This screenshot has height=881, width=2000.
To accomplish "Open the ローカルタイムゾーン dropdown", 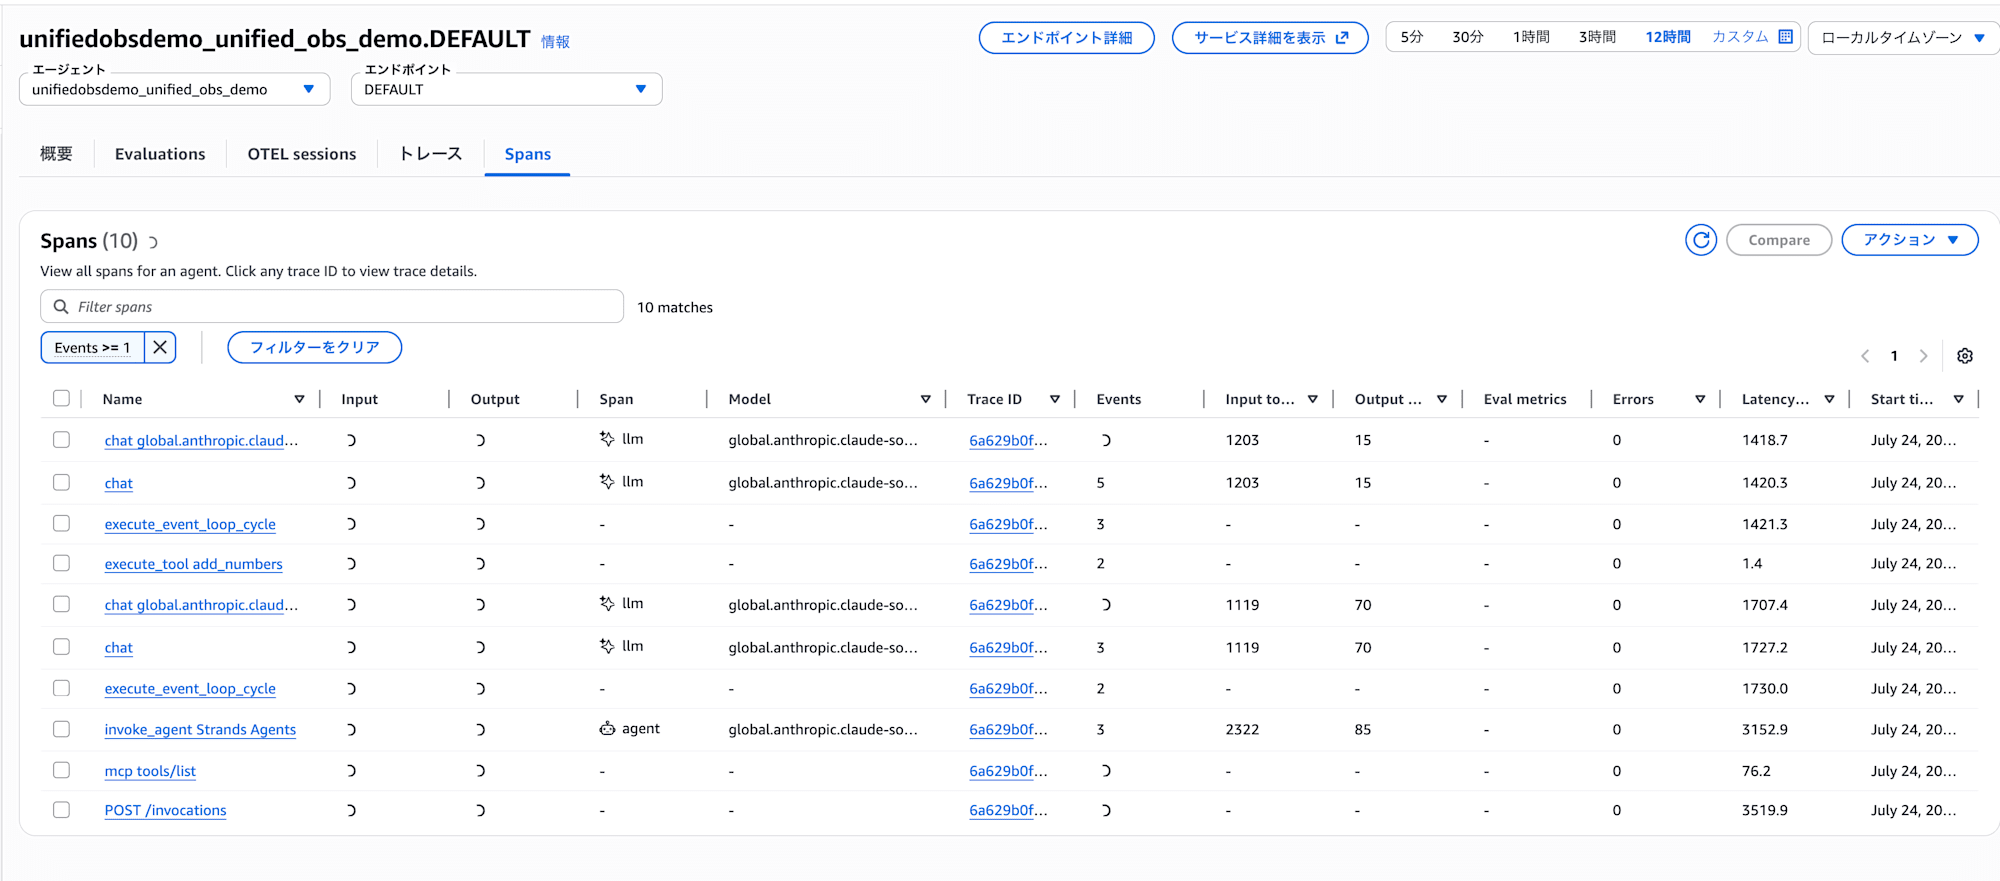I will click(1903, 38).
